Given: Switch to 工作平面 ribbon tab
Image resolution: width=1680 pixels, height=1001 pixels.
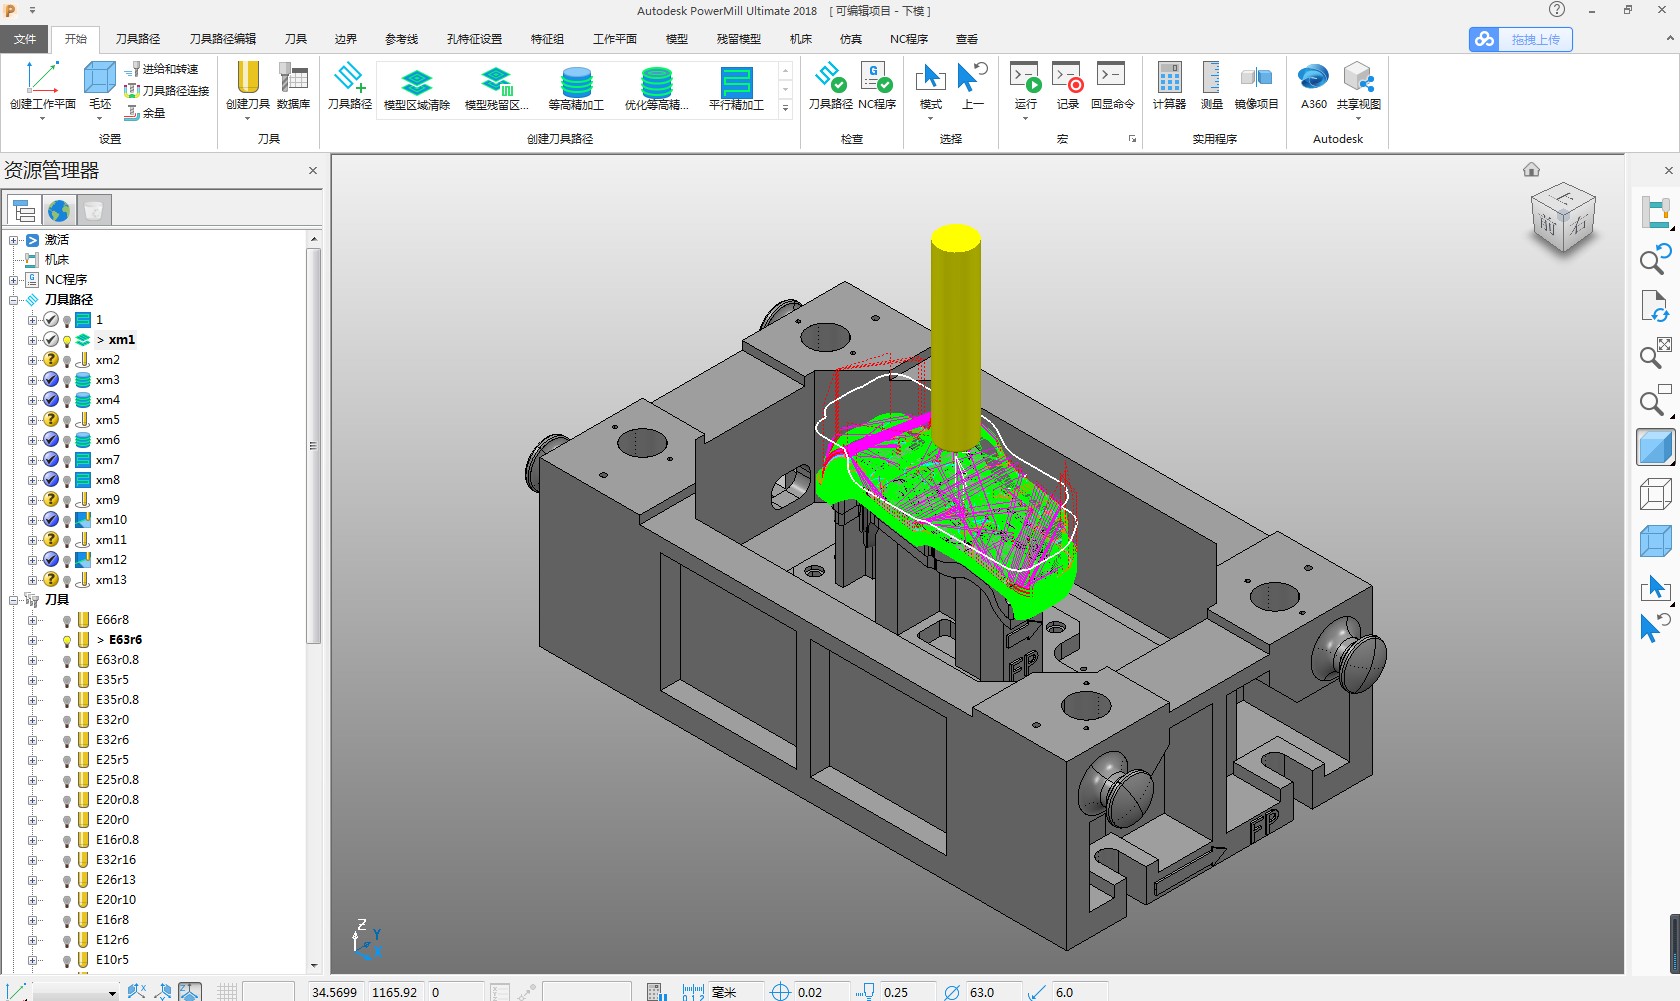Looking at the screenshot, I should click(615, 39).
